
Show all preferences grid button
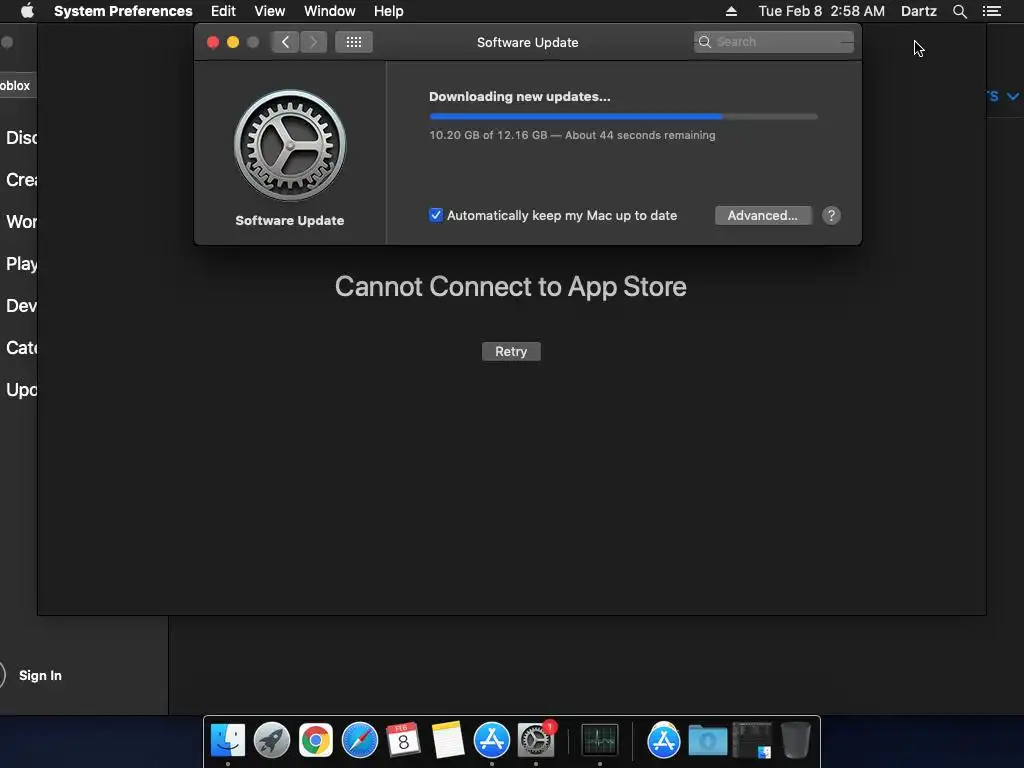click(354, 42)
